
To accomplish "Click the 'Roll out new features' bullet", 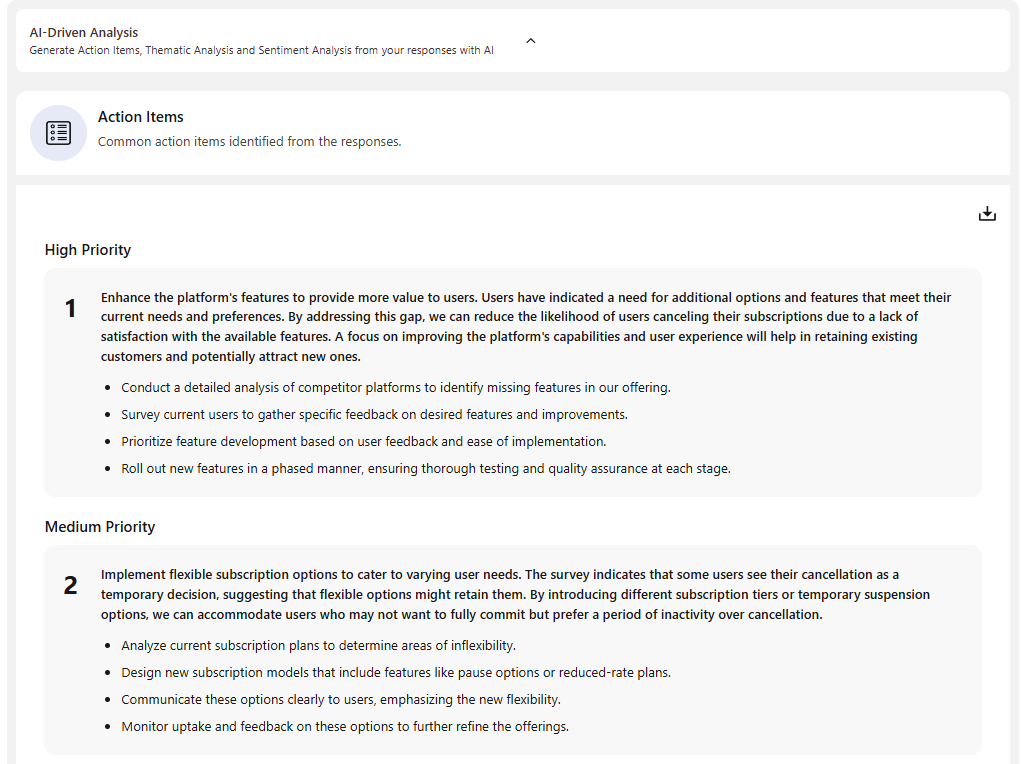I will tap(426, 468).
